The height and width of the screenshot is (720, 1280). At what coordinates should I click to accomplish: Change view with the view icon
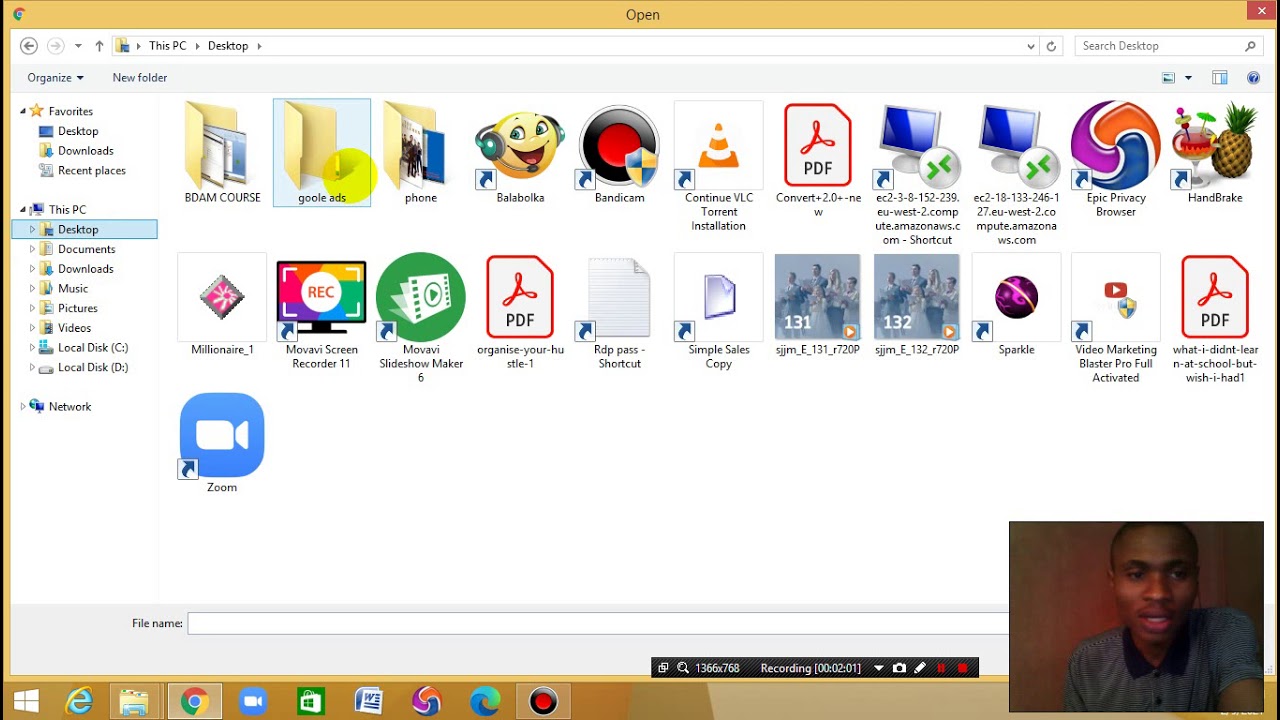coord(1168,78)
